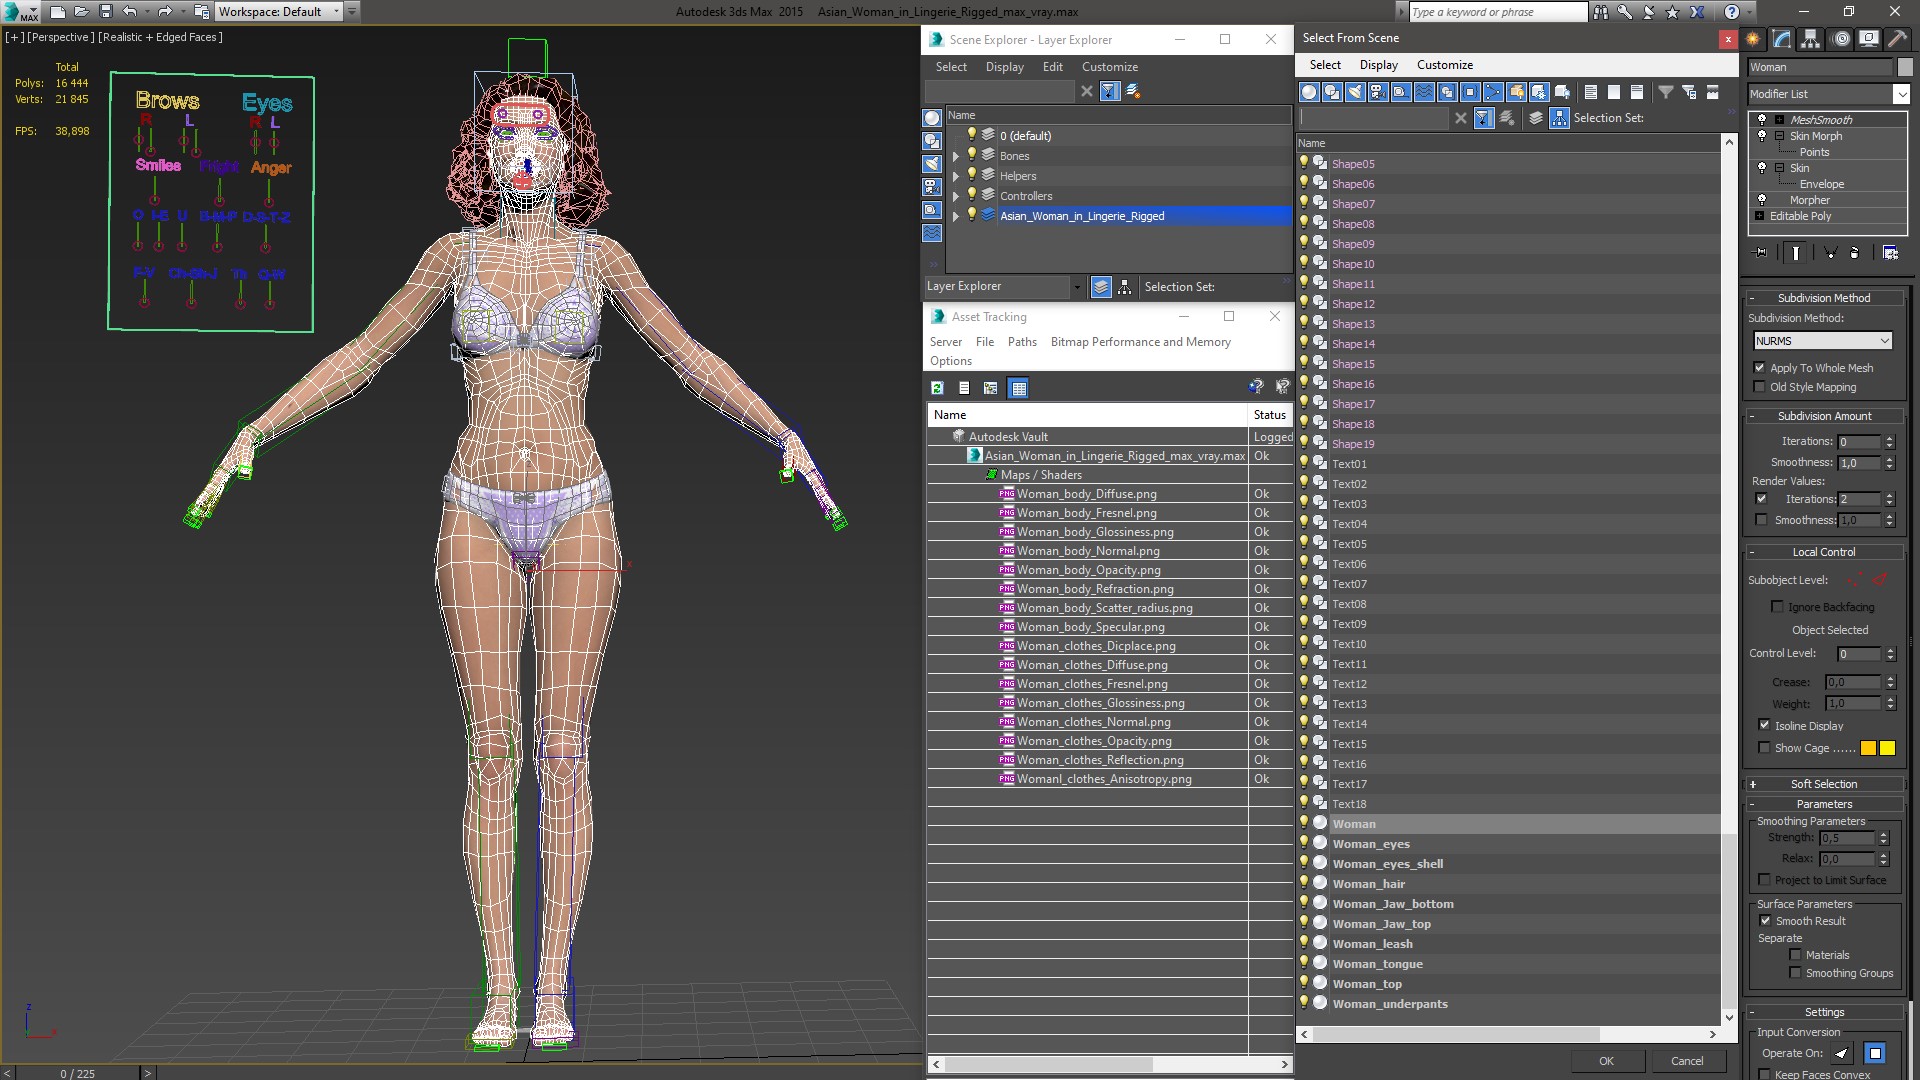Expand Bones layer in Scene Explorer
This screenshot has width=1920, height=1080.
click(x=955, y=156)
